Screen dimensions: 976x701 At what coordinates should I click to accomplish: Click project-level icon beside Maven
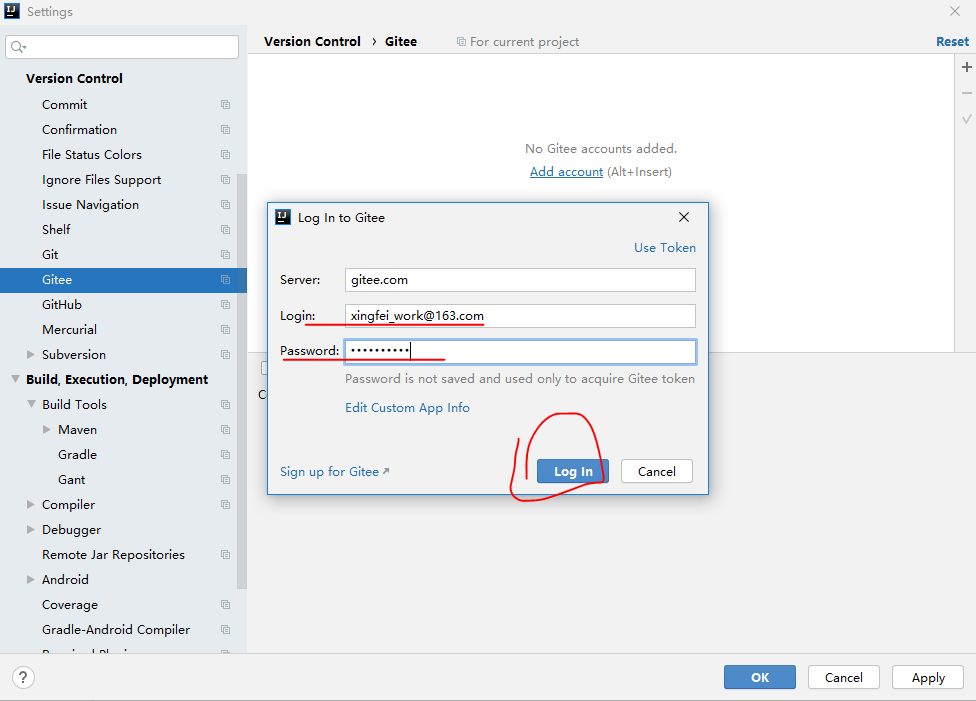[225, 430]
